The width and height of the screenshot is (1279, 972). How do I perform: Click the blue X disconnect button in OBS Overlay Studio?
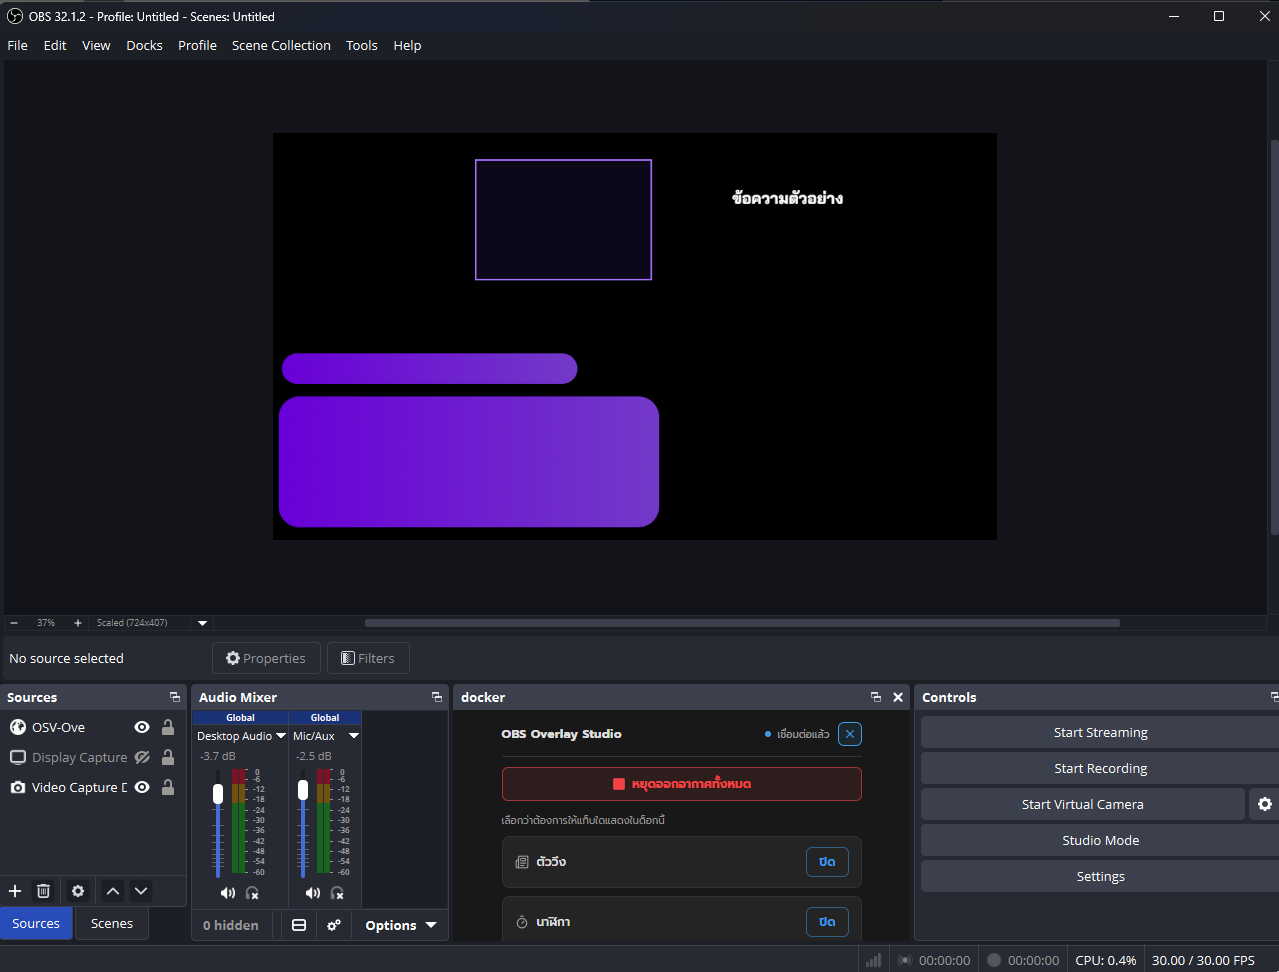pos(850,734)
